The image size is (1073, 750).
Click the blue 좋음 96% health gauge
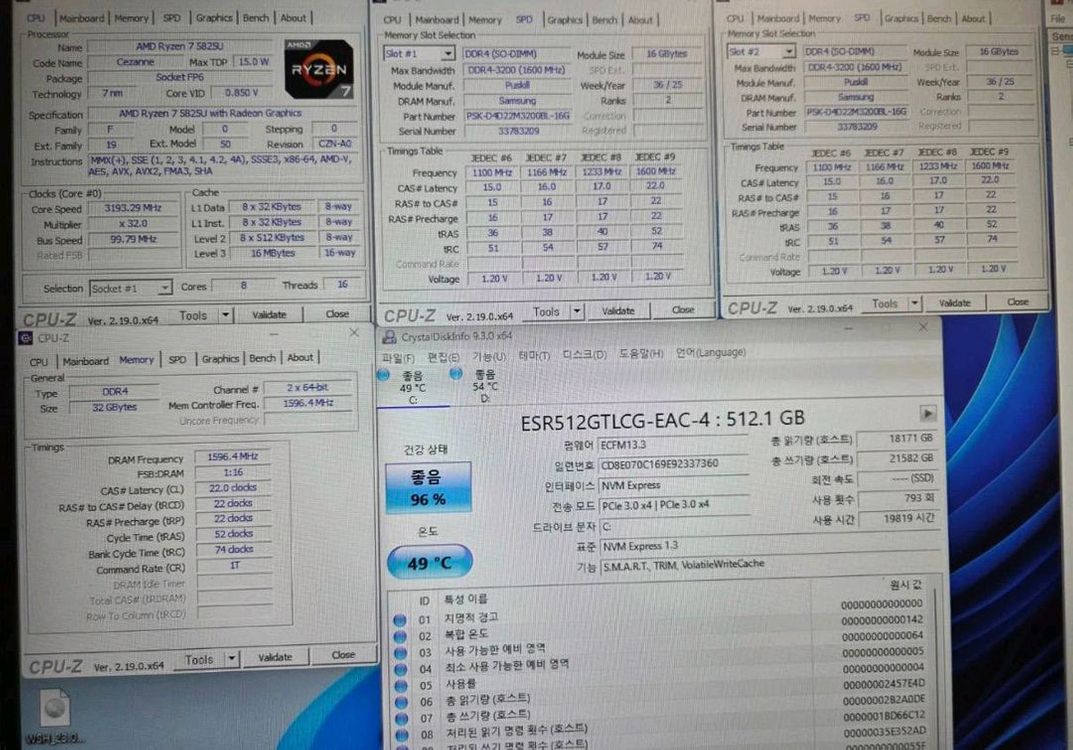429,489
